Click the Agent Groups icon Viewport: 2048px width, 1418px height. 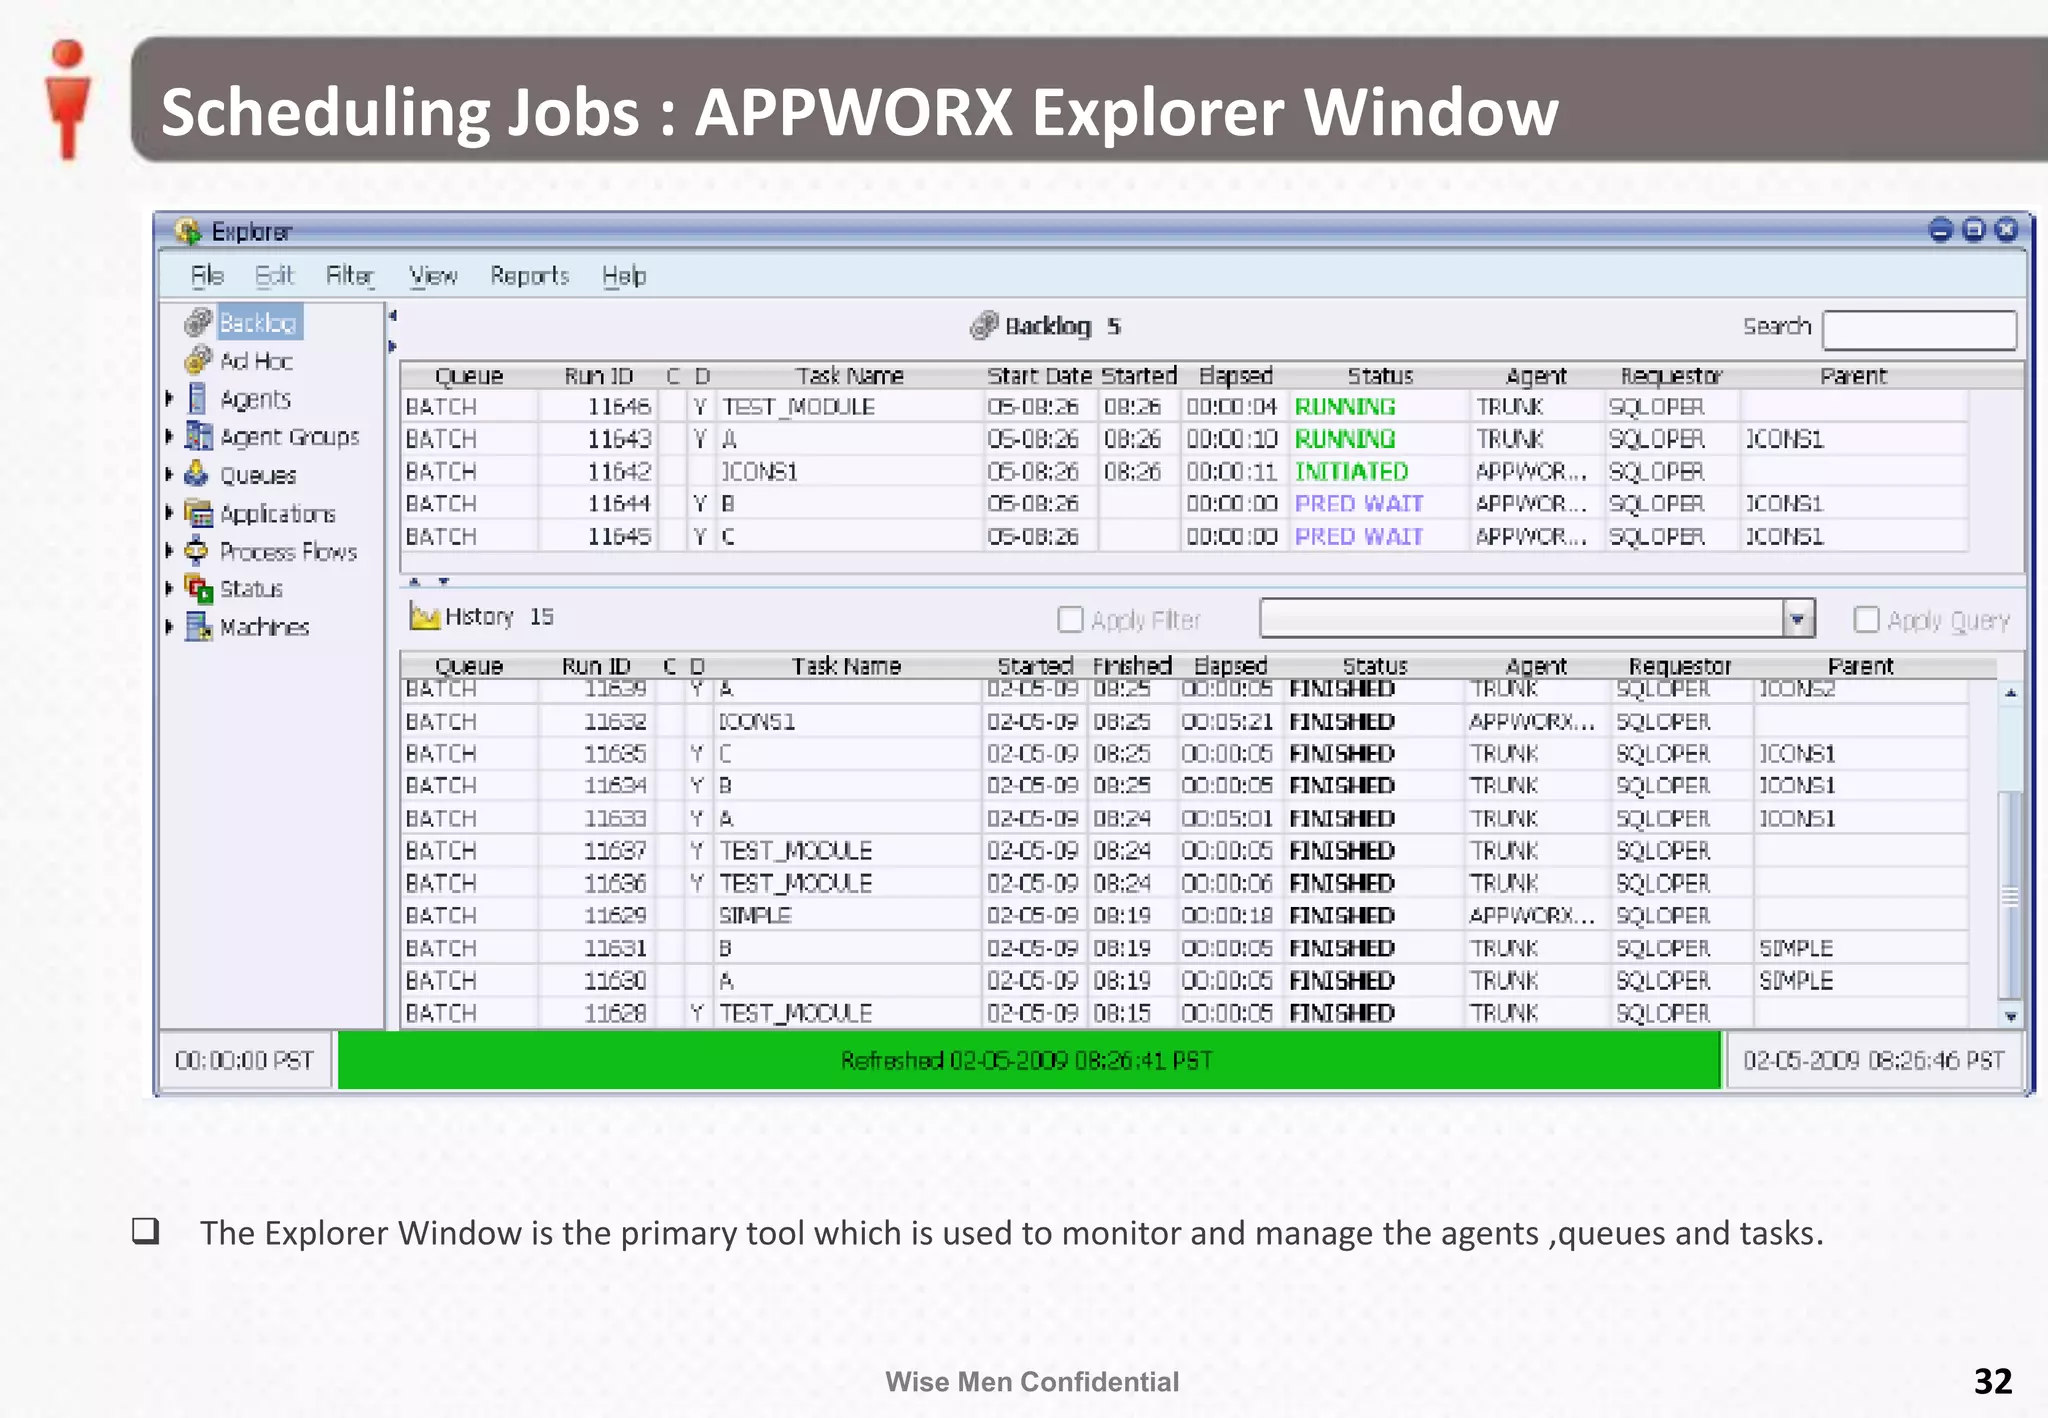click(x=199, y=436)
